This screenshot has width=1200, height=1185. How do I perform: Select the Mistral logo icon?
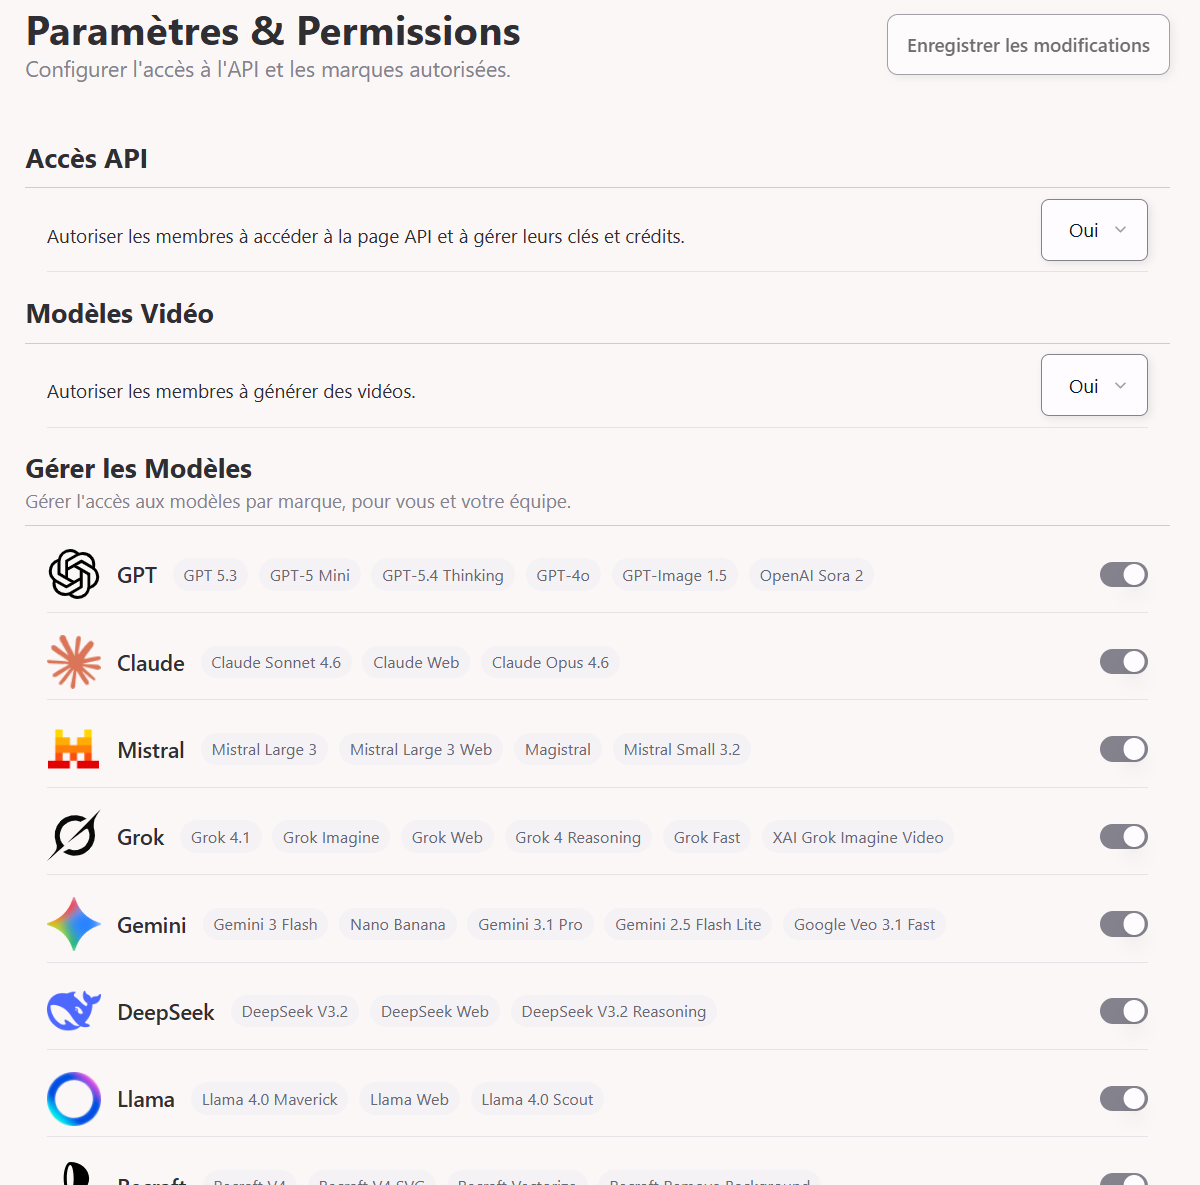pyautogui.click(x=73, y=749)
